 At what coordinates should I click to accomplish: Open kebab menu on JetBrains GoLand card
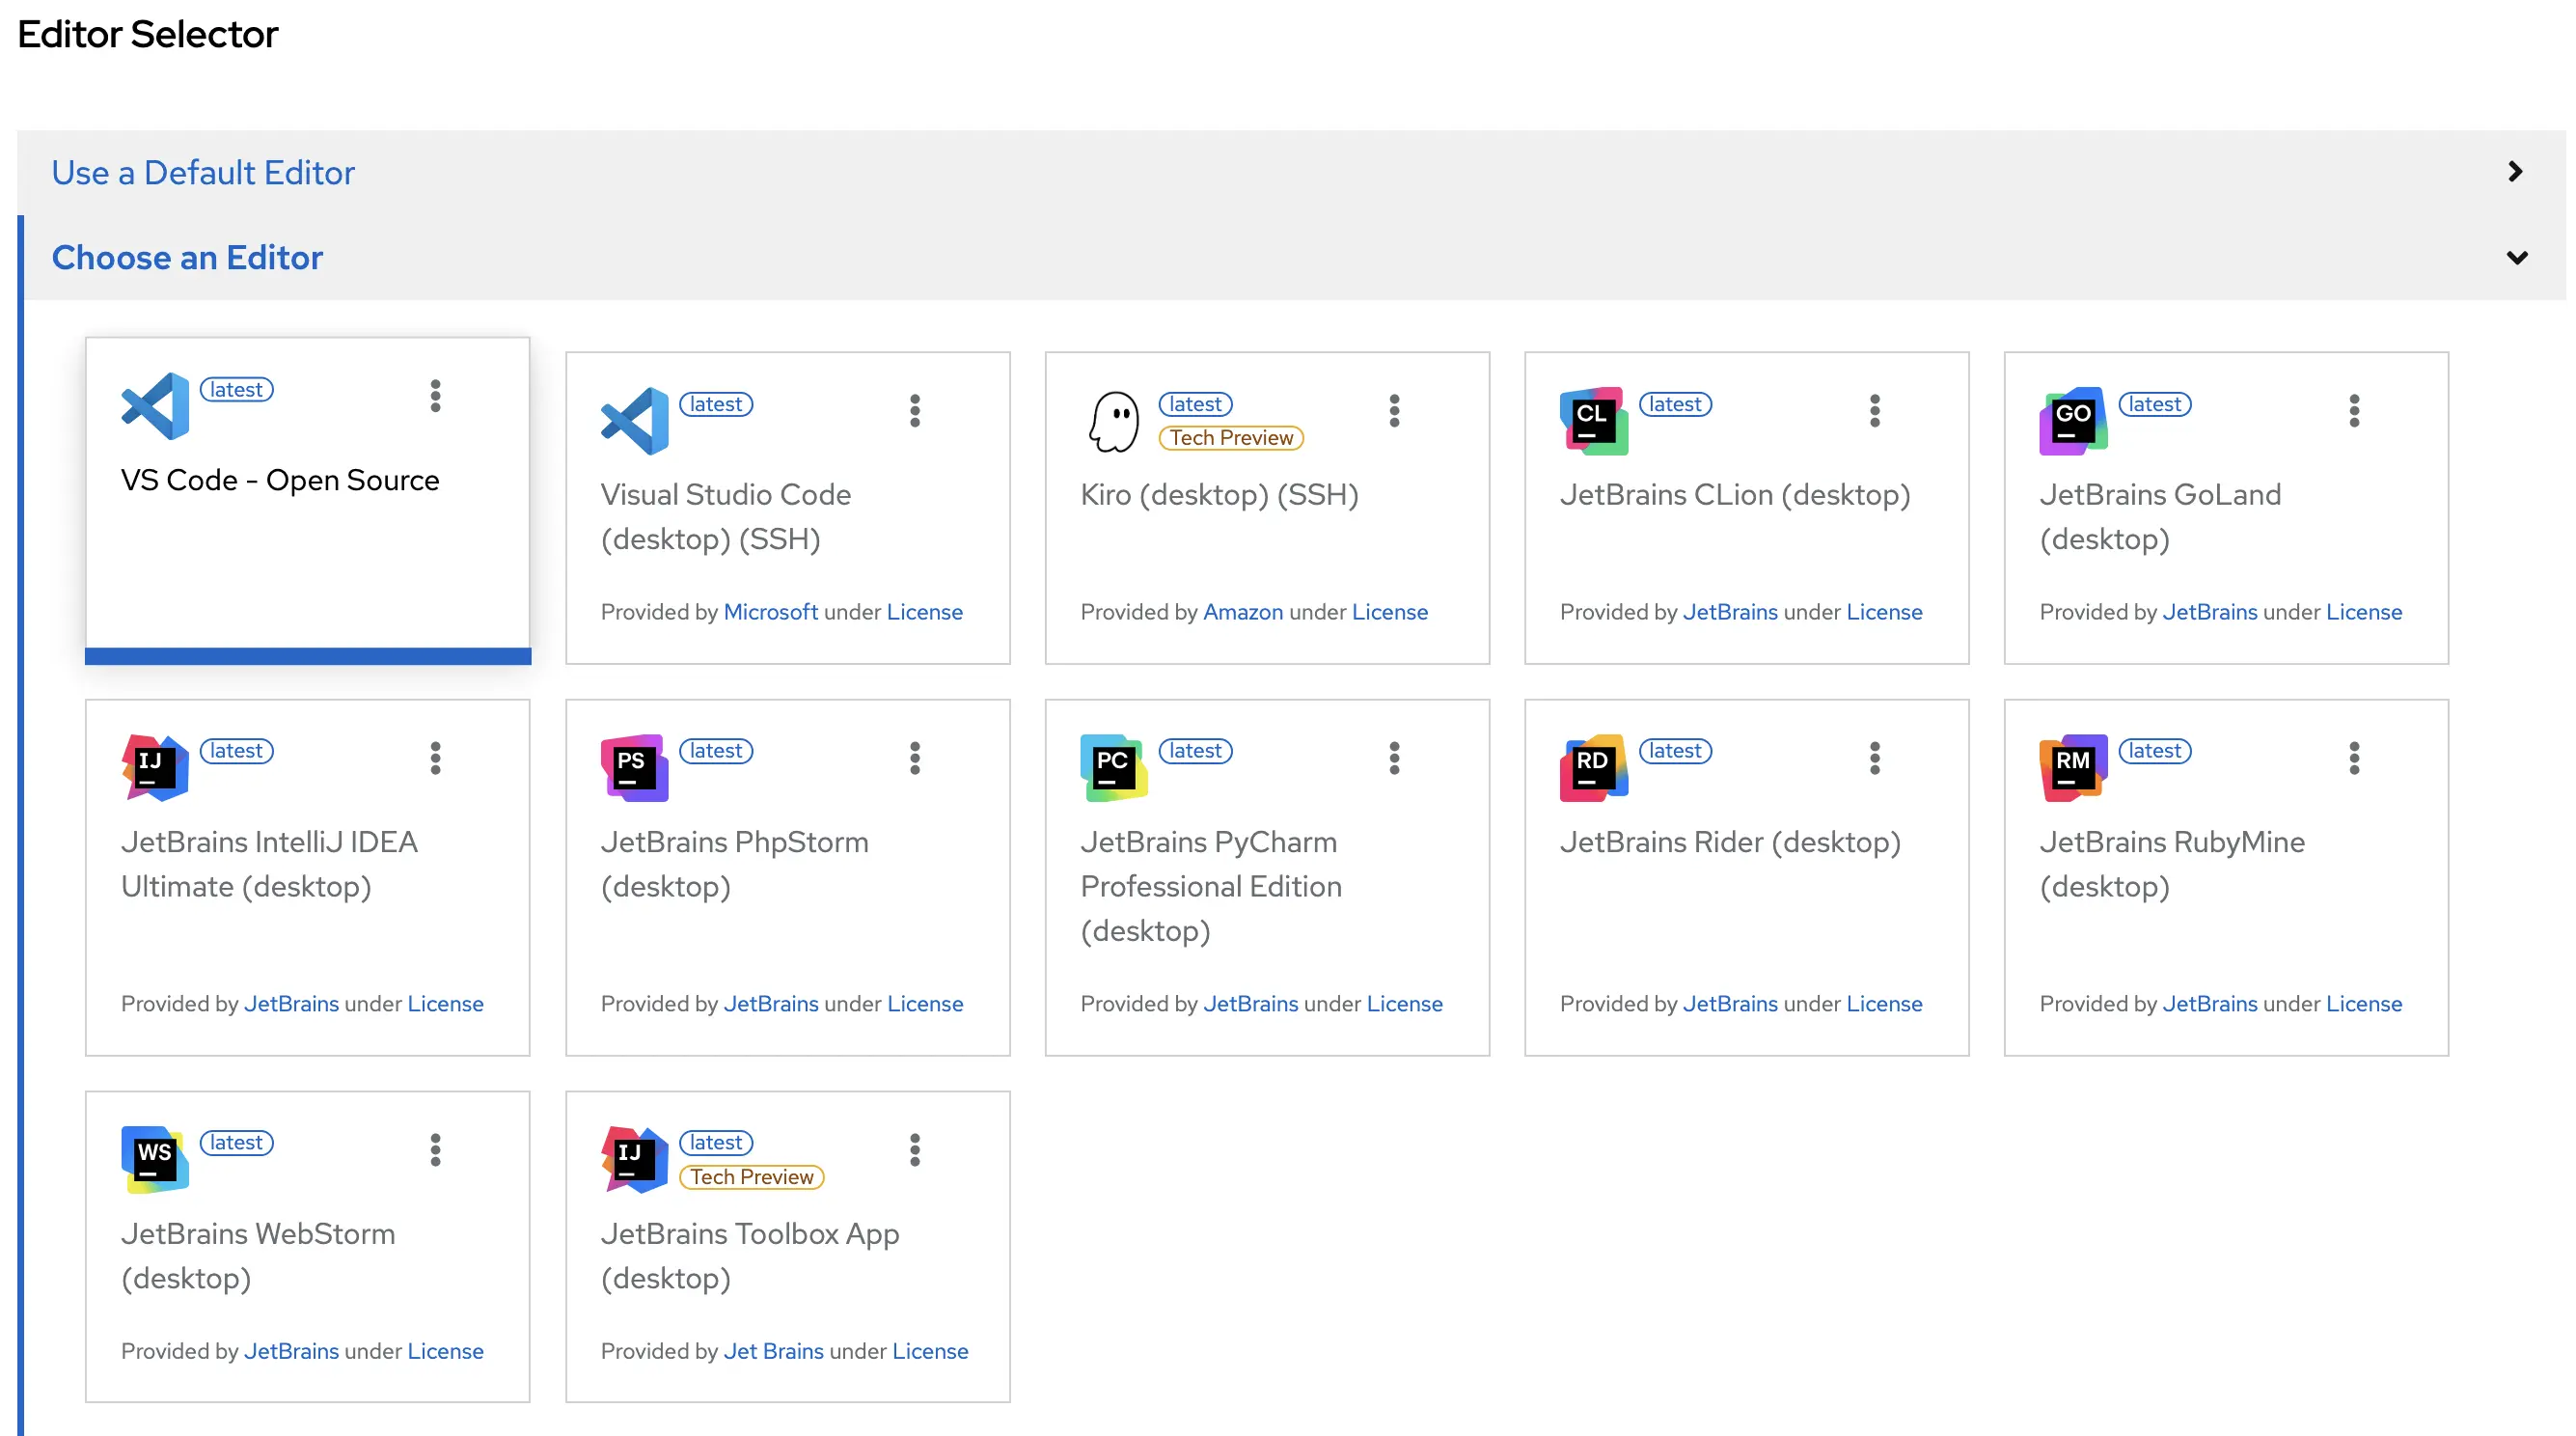(x=2355, y=411)
